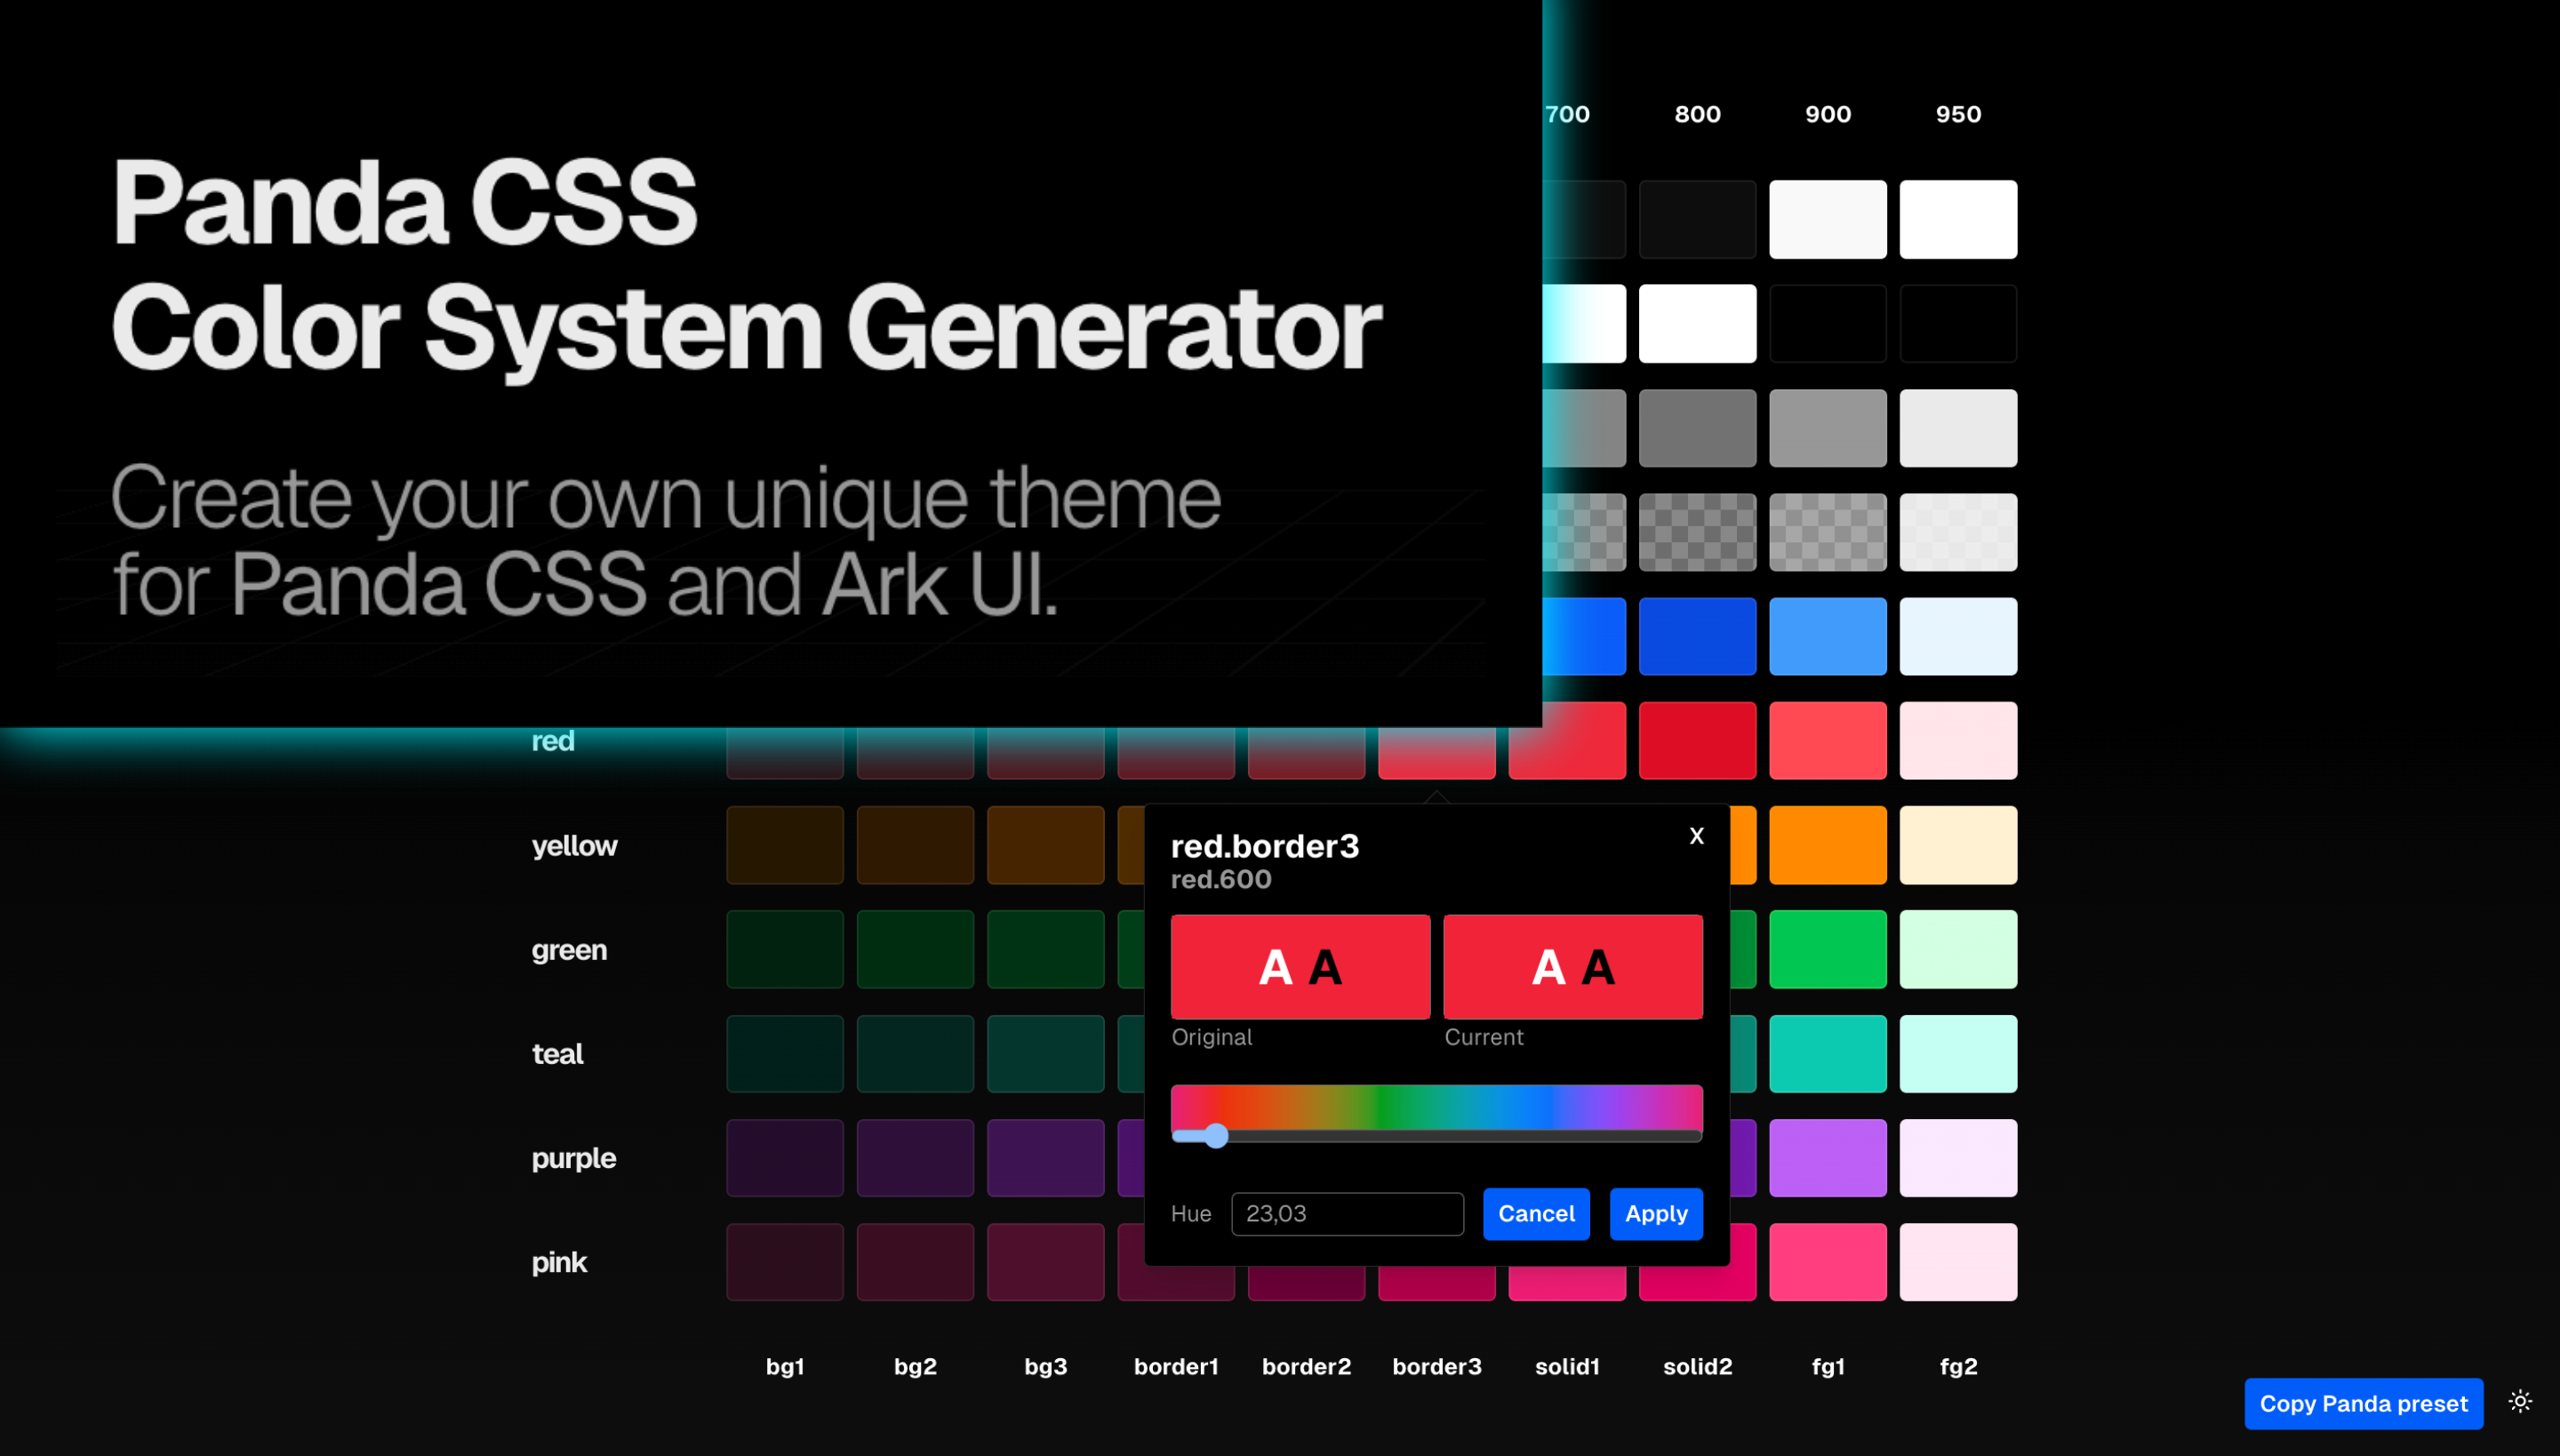Screen dimensions: 2560x1456
Task: Click the pink row label
Action: click(559, 1262)
